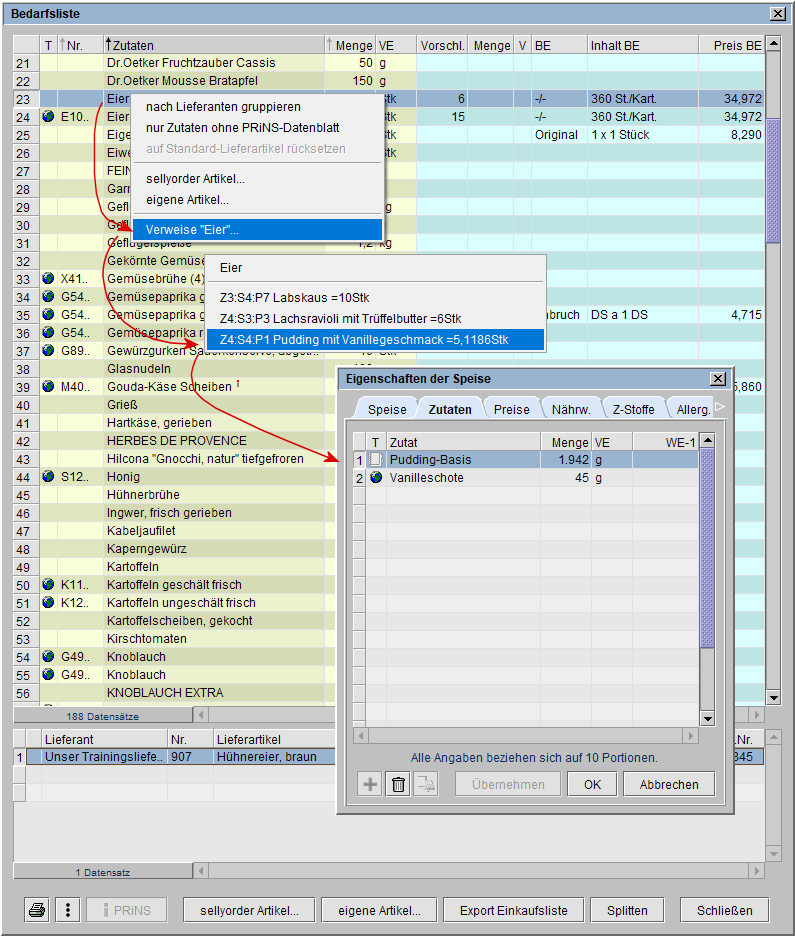Click the printer icon at bottom left
This screenshot has height=936, width=795.
pos(37,910)
